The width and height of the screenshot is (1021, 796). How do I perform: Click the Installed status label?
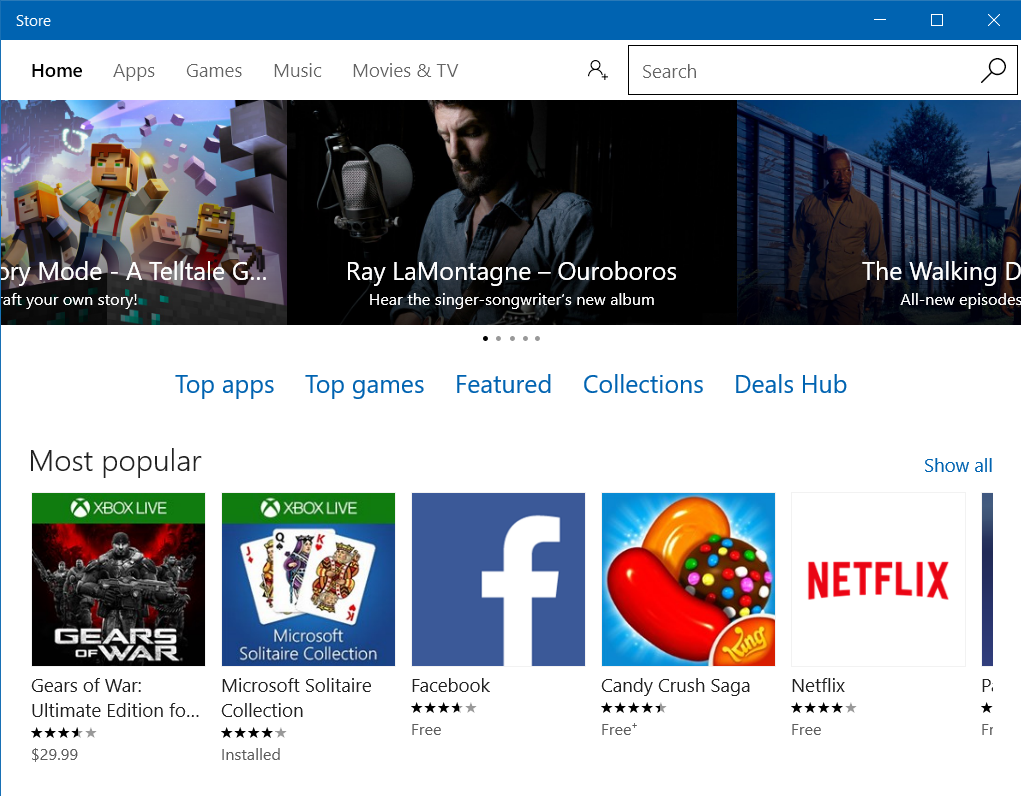click(251, 754)
